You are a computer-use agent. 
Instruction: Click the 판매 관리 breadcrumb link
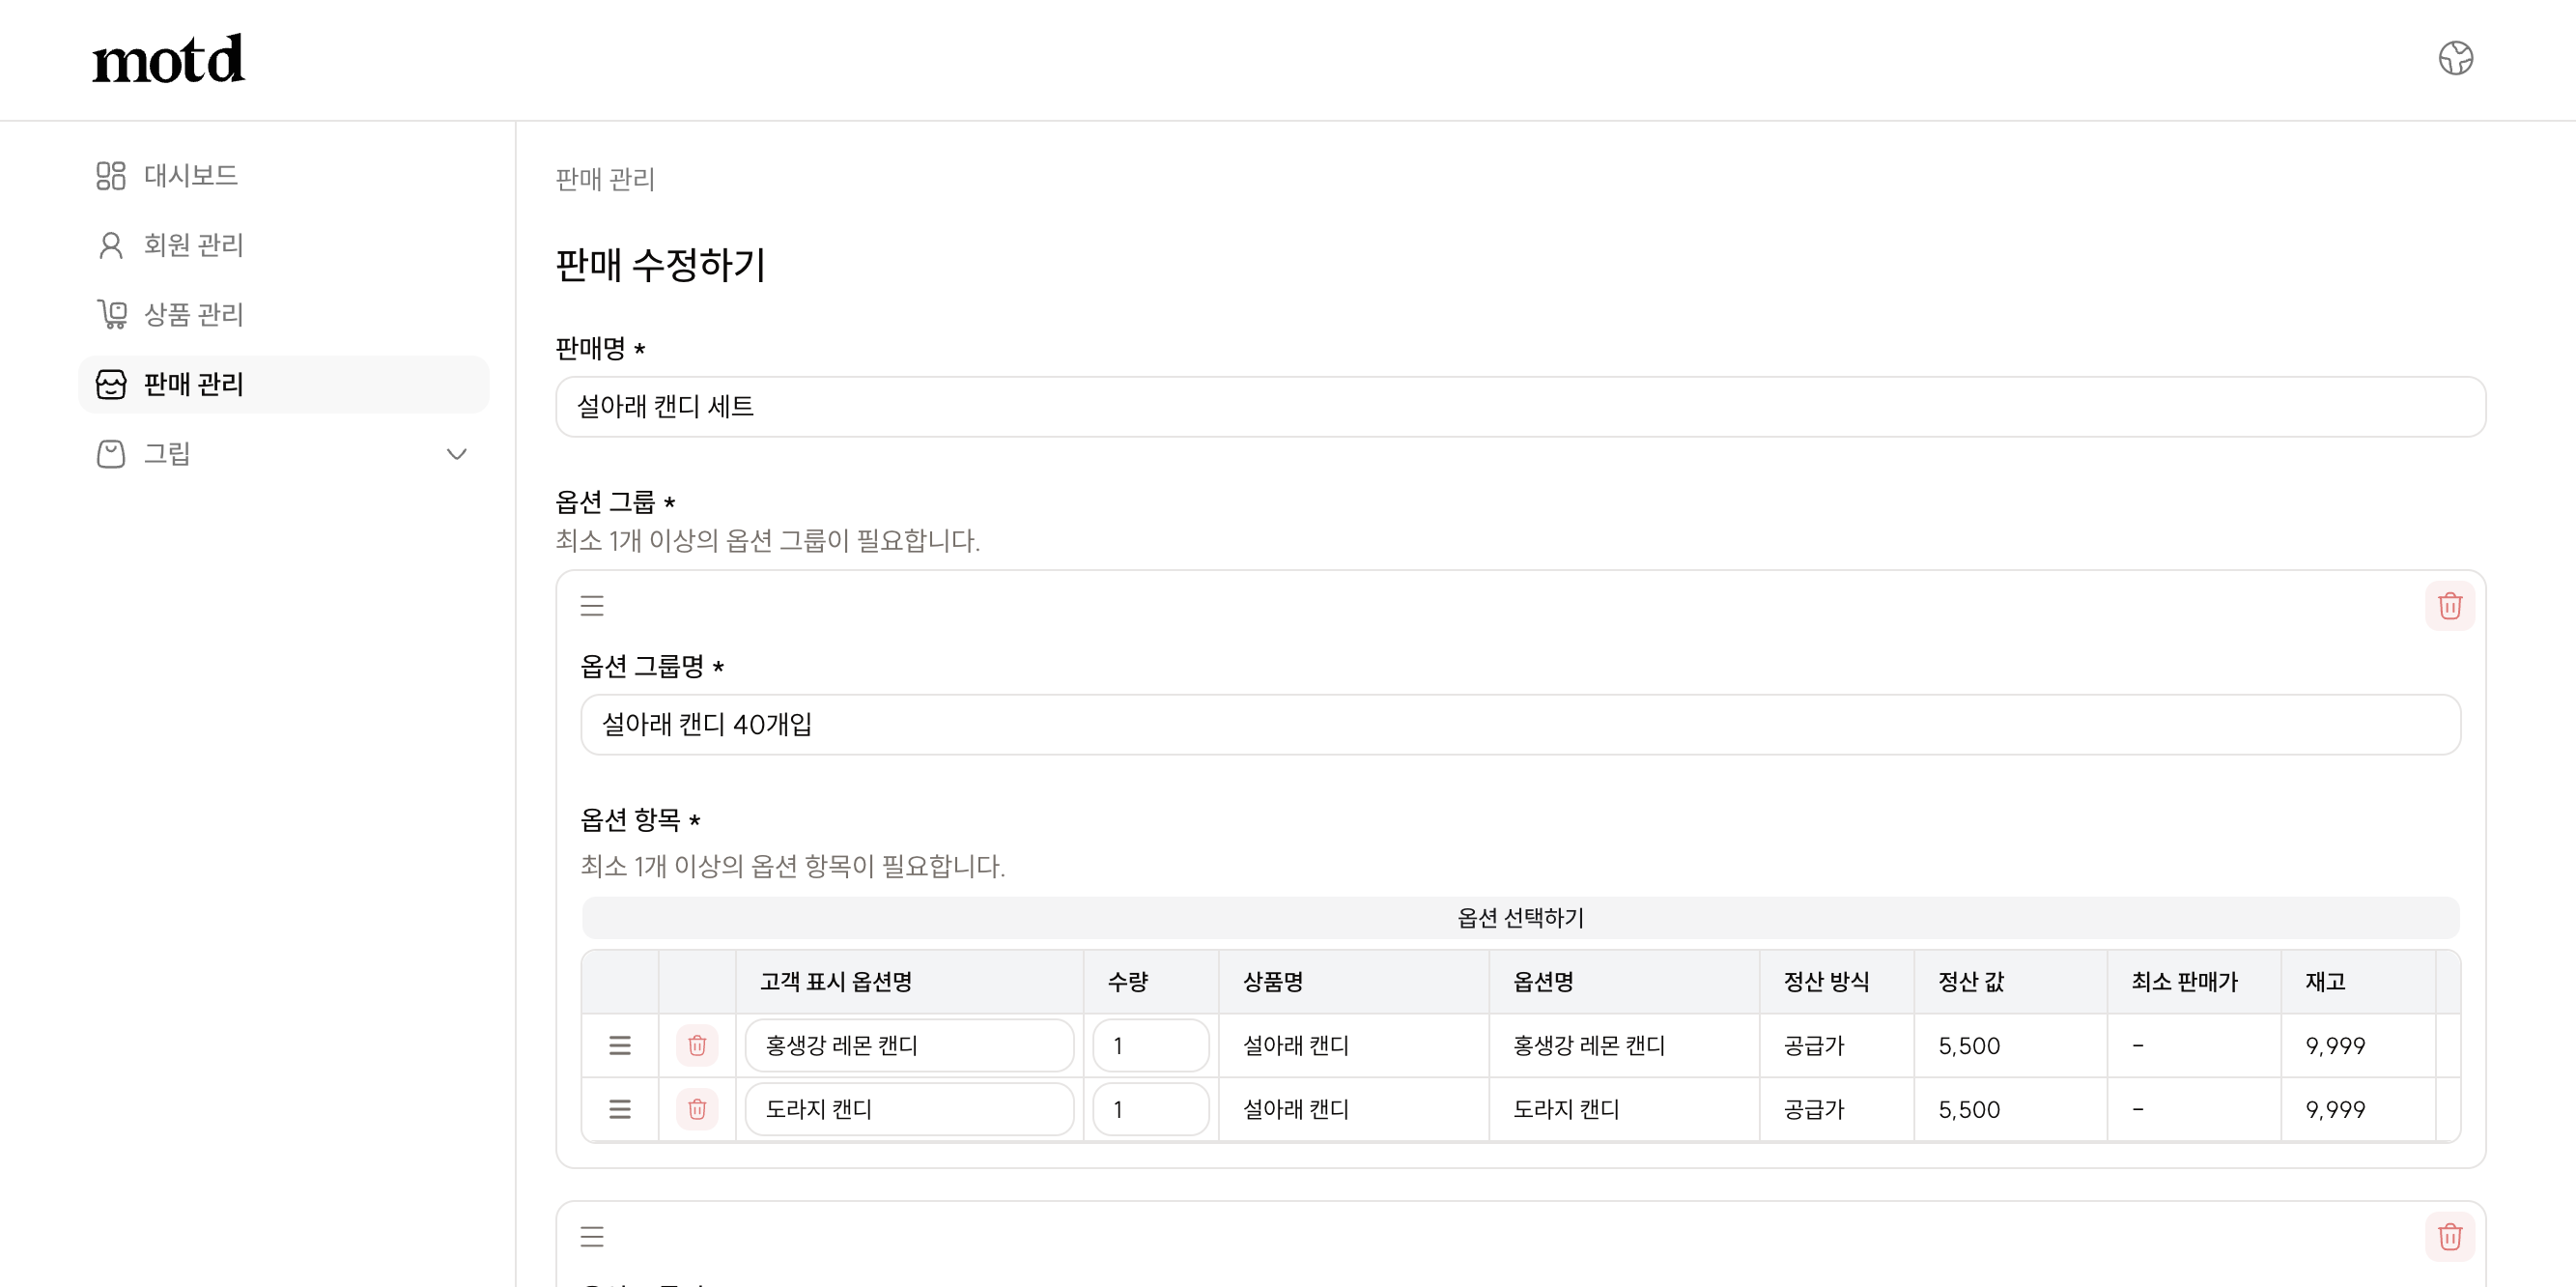point(605,179)
